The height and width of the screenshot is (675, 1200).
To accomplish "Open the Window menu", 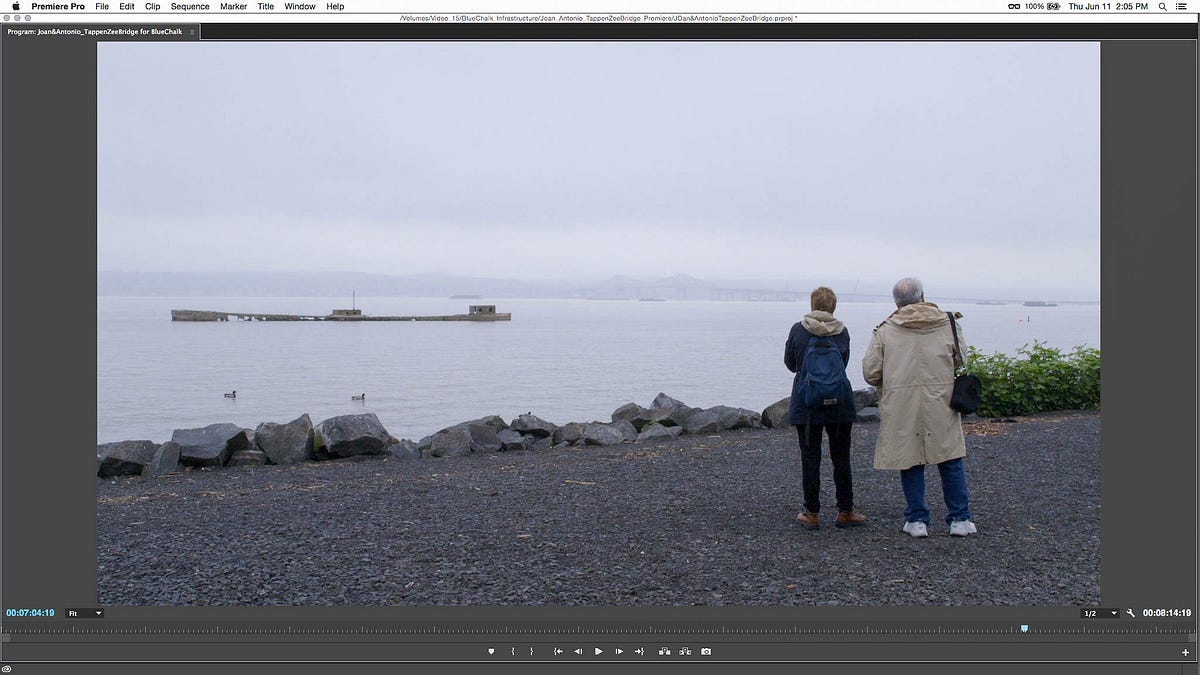I will (x=300, y=6).
